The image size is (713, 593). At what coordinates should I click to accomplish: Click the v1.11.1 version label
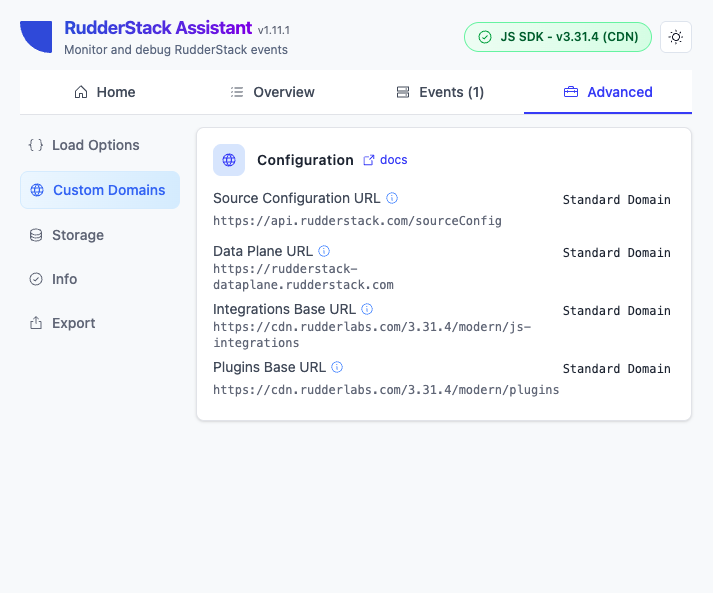point(274,30)
